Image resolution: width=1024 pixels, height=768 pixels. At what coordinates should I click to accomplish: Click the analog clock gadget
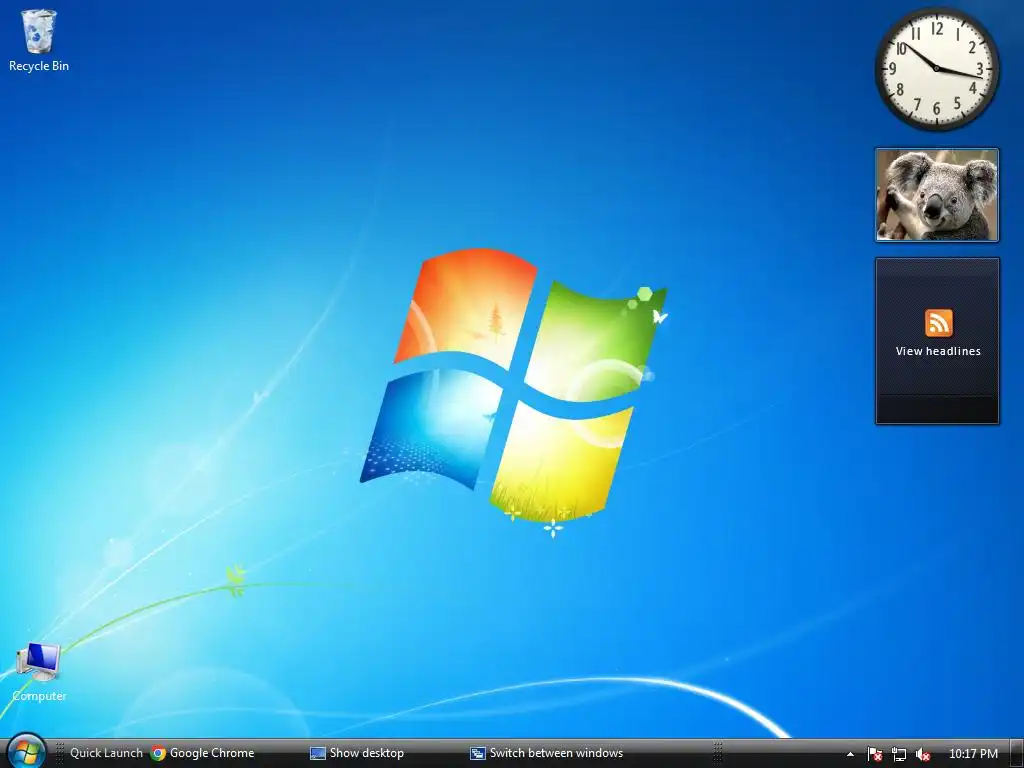click(936, 69)
